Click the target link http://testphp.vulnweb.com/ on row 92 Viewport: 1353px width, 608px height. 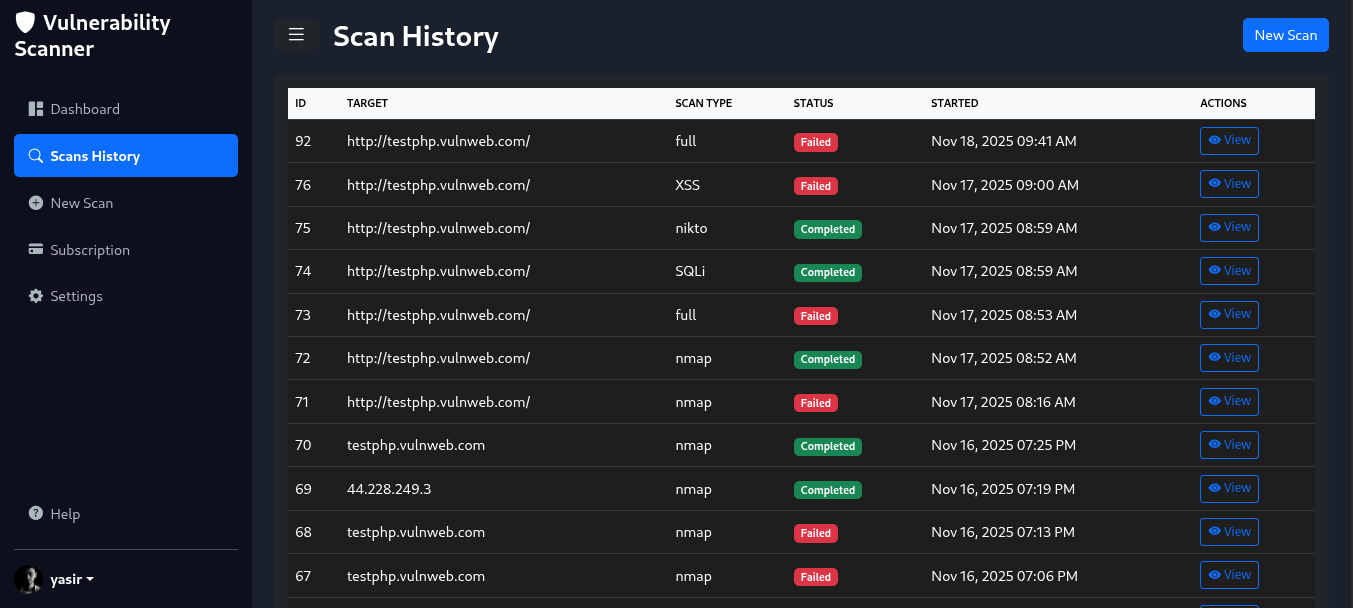[x=438, y=141]
